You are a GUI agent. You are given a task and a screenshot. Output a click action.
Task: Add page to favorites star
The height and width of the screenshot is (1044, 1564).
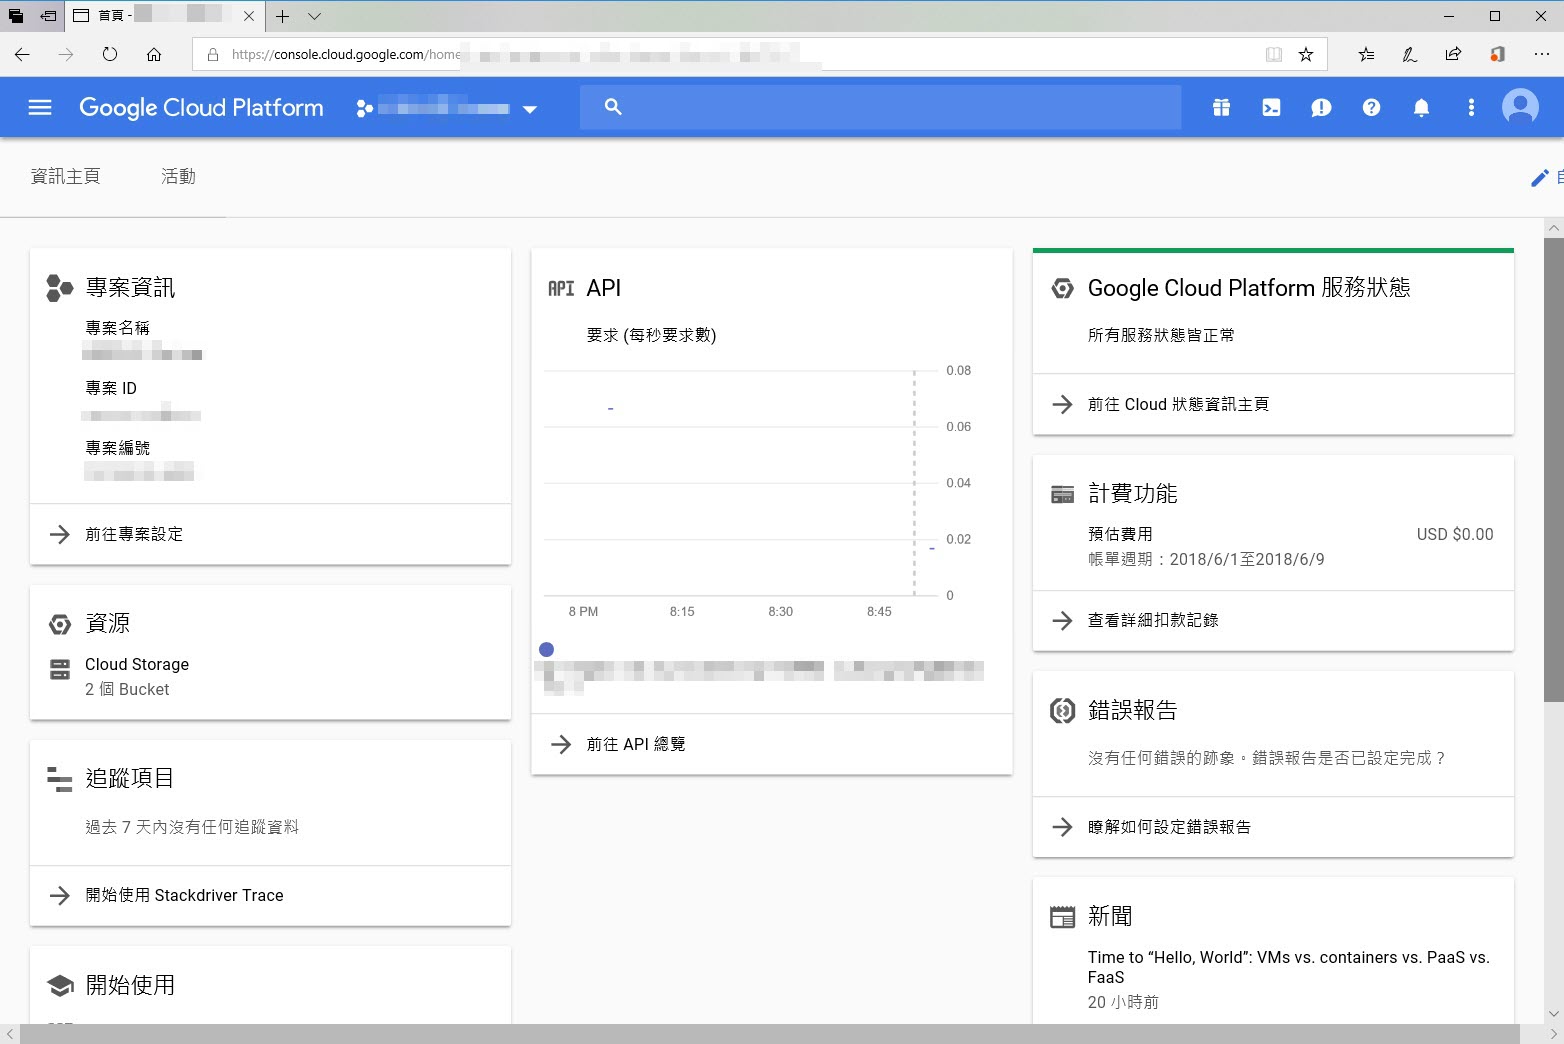pos(1306,54)
